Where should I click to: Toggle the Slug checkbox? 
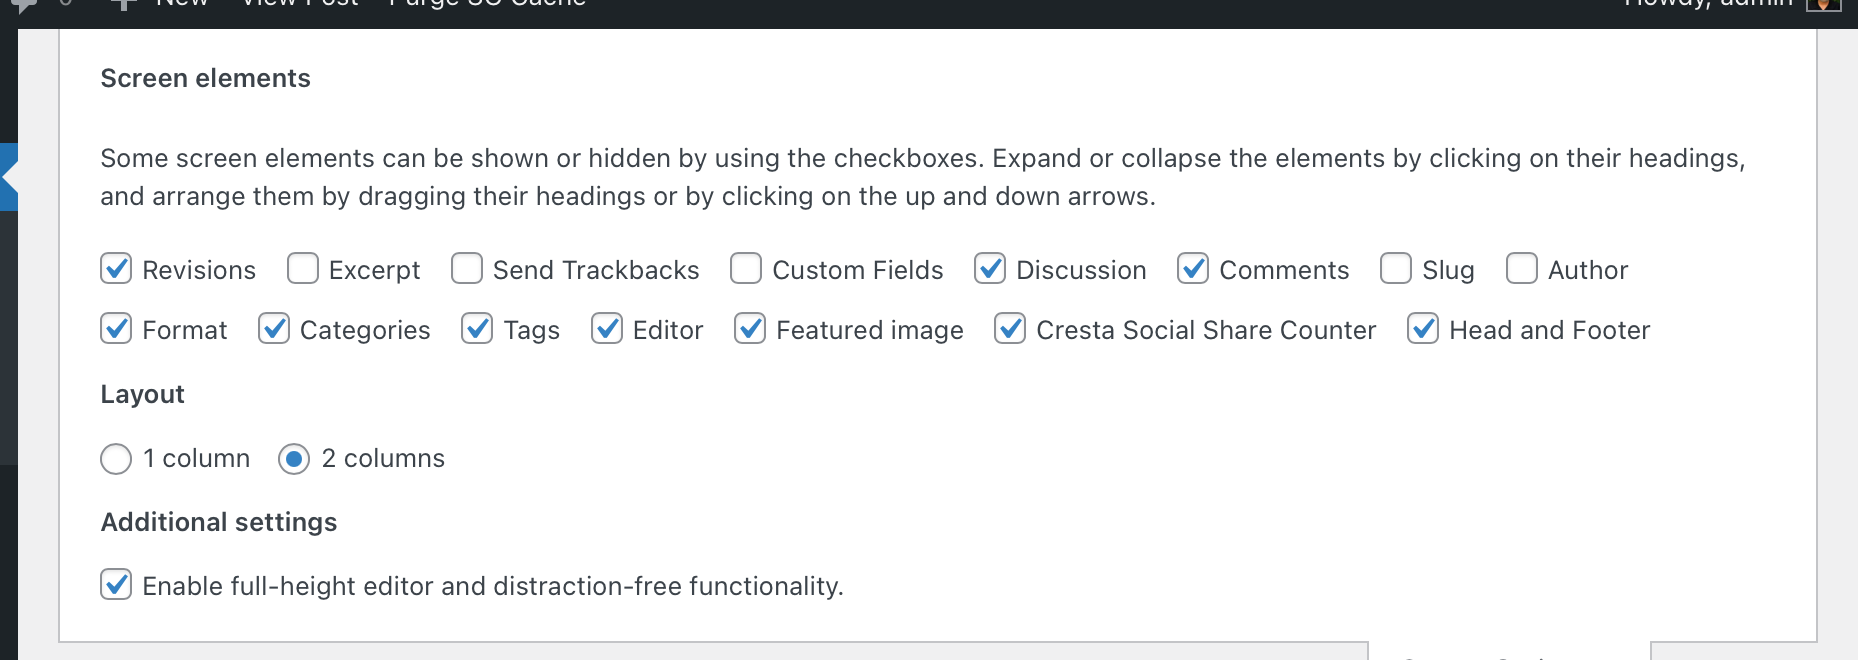[x=1395, y=268]
